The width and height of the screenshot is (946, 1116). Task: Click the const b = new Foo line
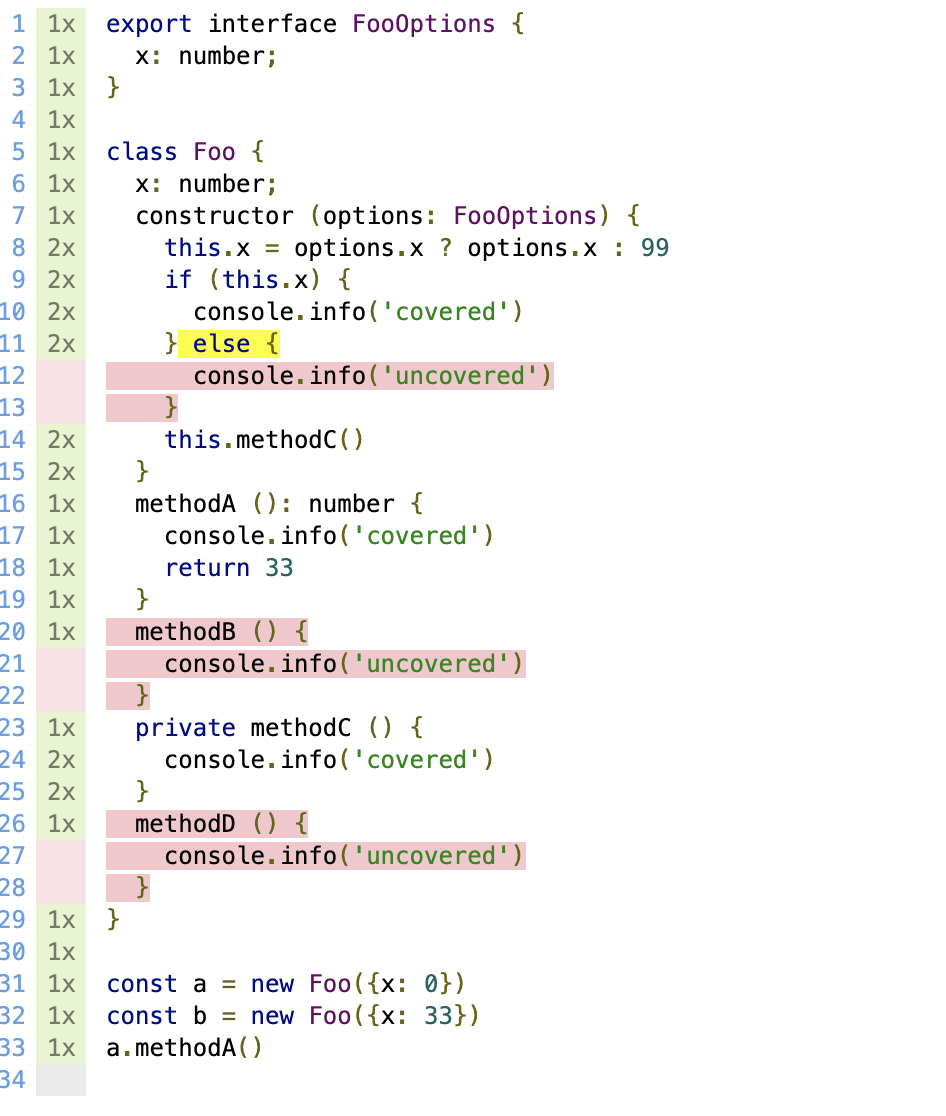tap(293, 1016)
